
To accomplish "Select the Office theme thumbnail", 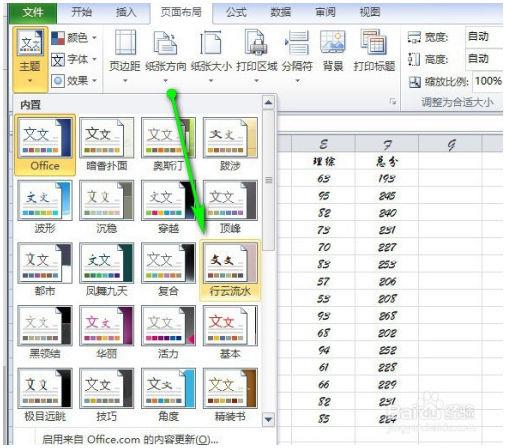I will [x=45, y=145].
